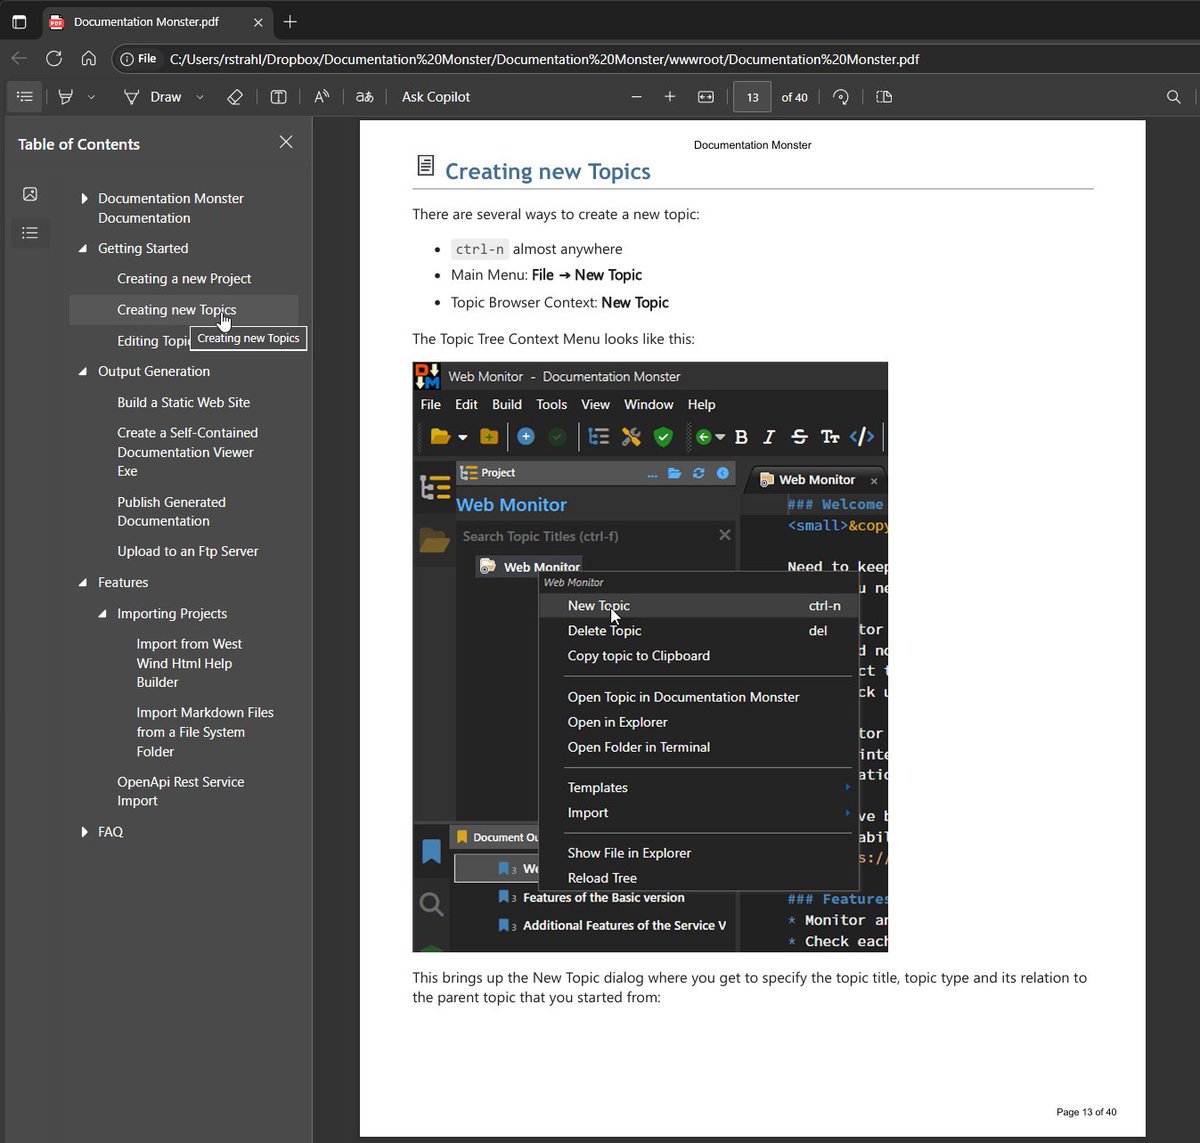The width and height of the screenshot is (1200, 1143).
Task: Start Read aloud
Action: click(x=321, y=97)
